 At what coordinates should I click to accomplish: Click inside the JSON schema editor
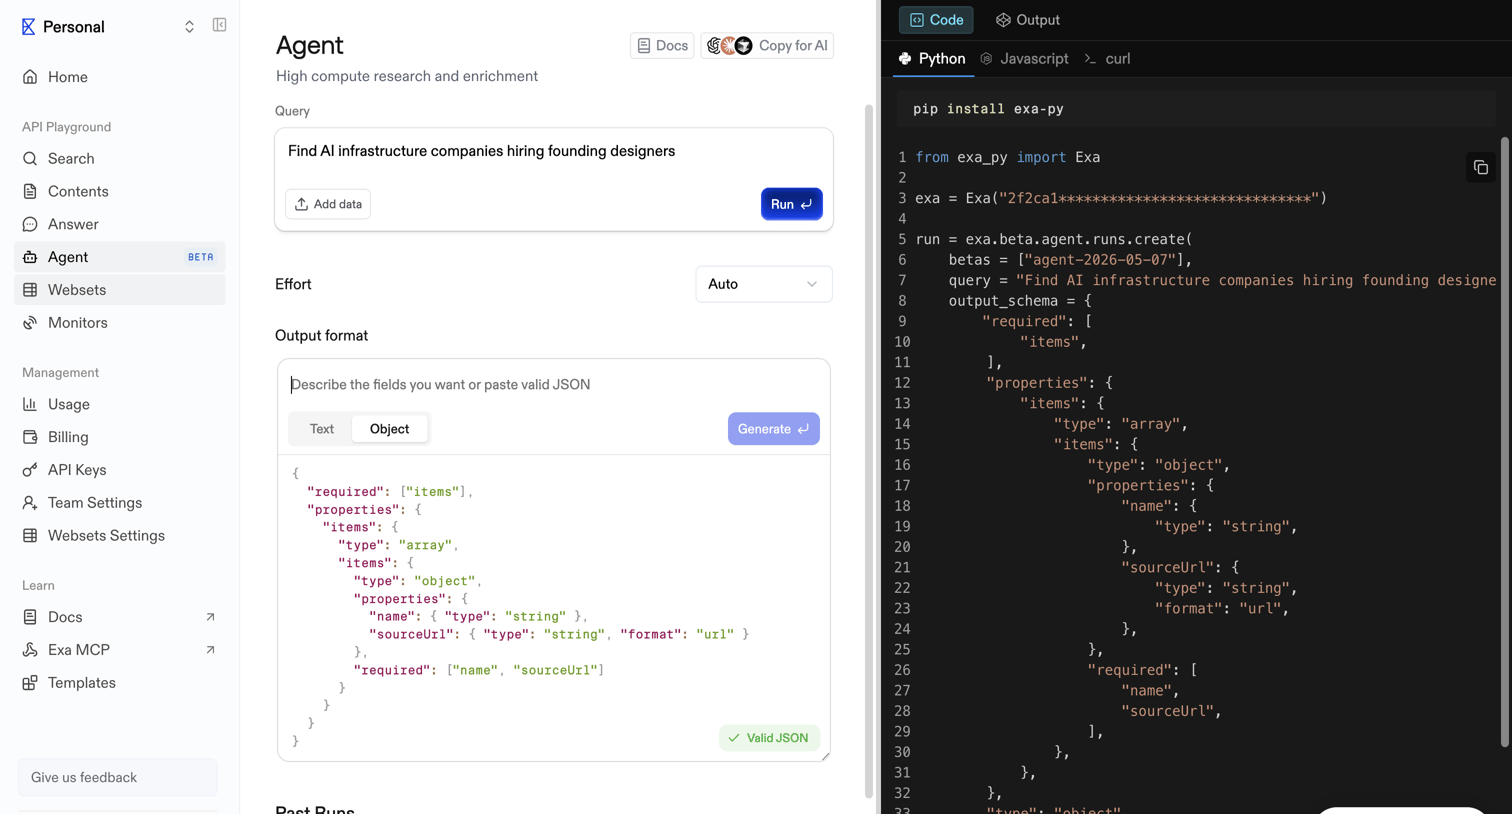554,607
